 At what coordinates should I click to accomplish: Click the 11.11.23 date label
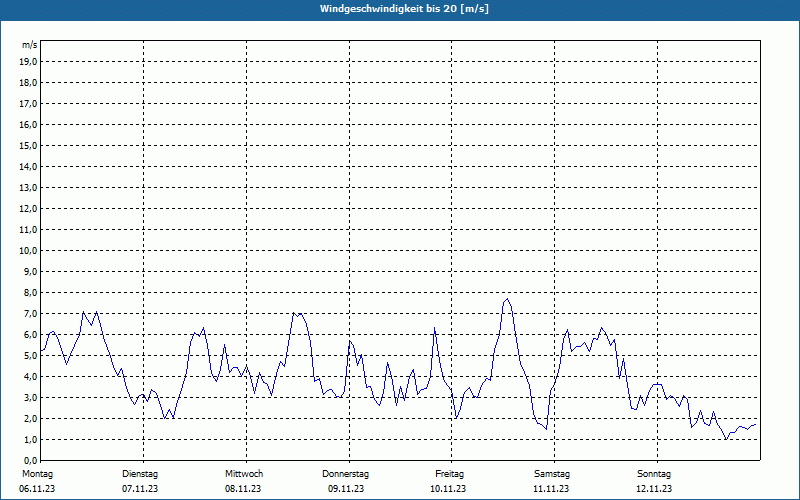[x=552, y=489]
